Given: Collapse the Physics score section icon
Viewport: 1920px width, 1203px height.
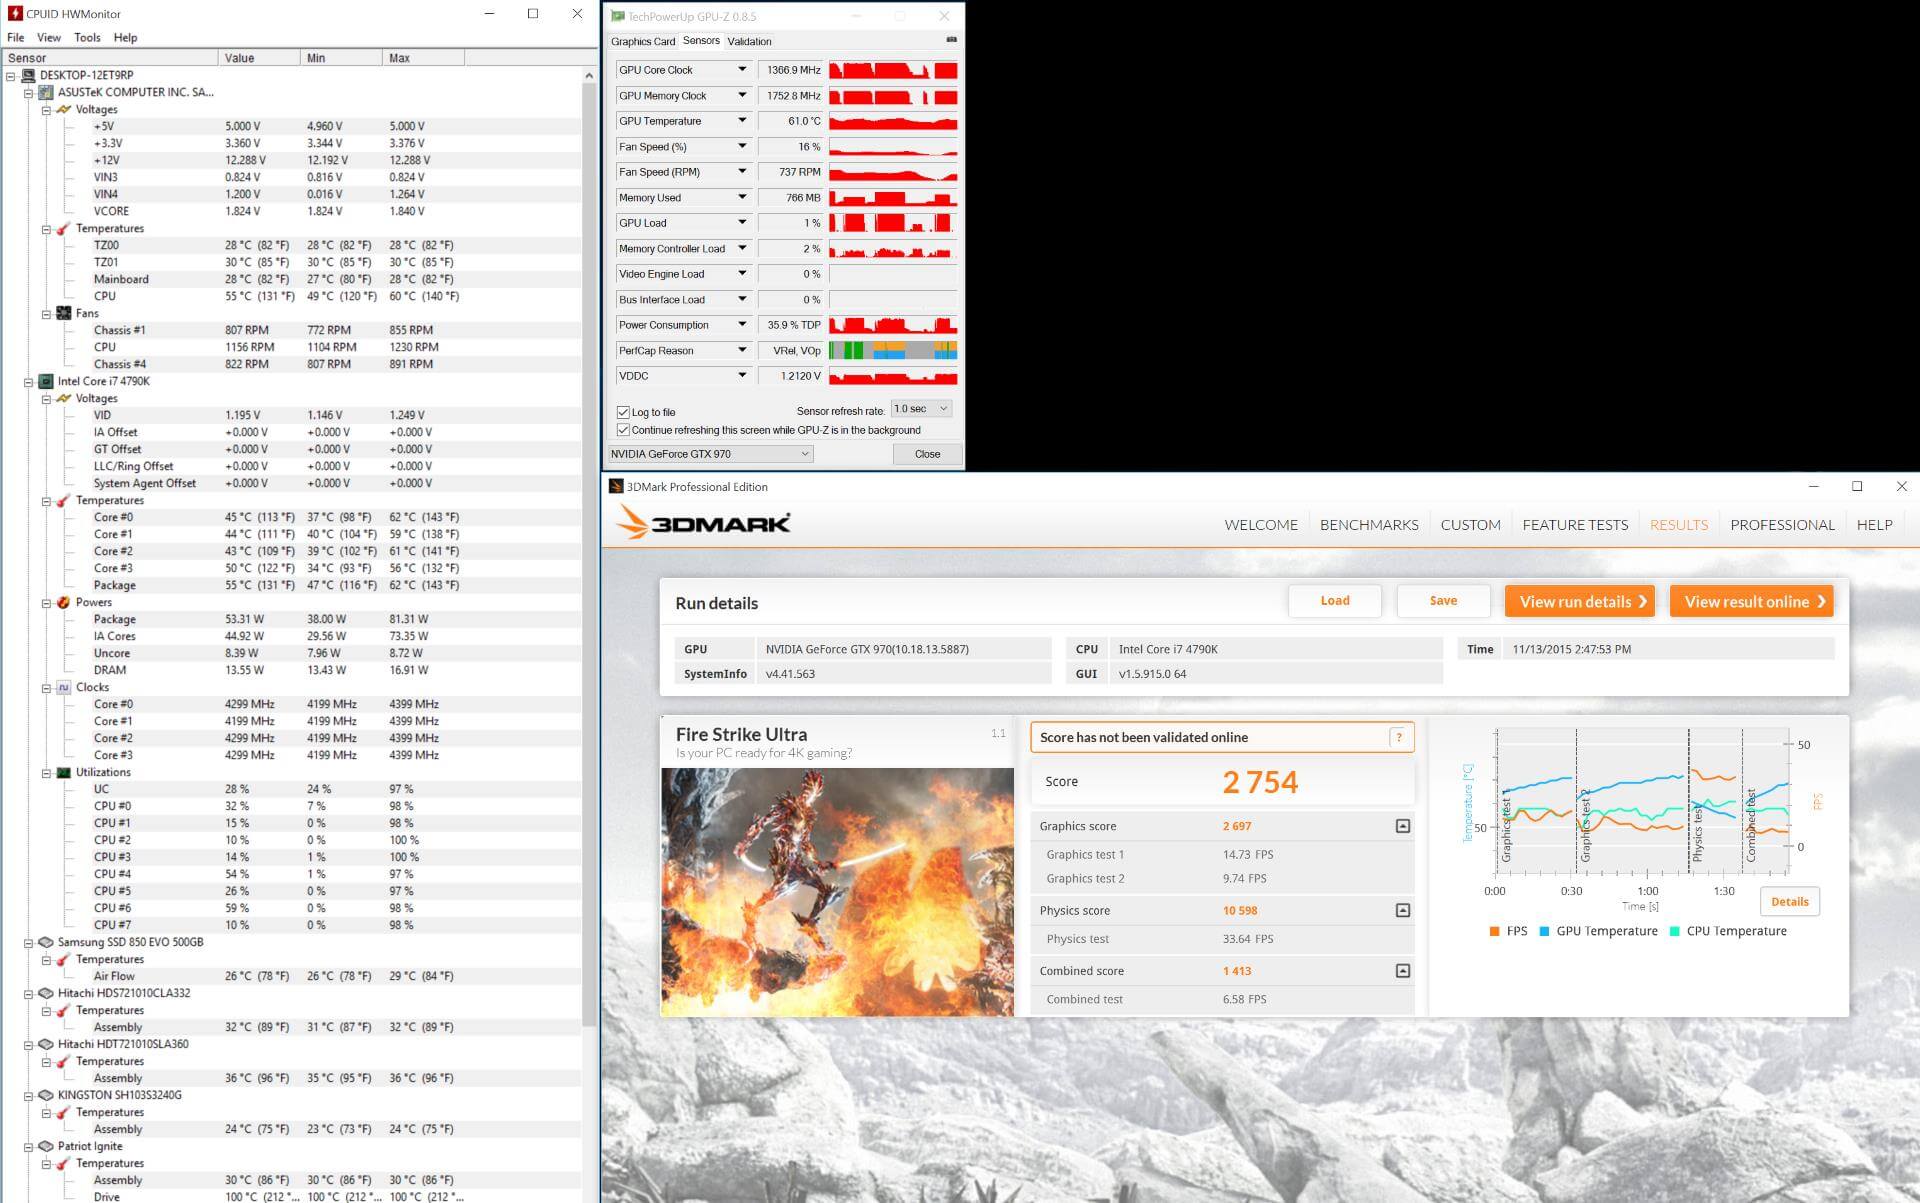Looking at the screenshot, I should (1402, 910).
